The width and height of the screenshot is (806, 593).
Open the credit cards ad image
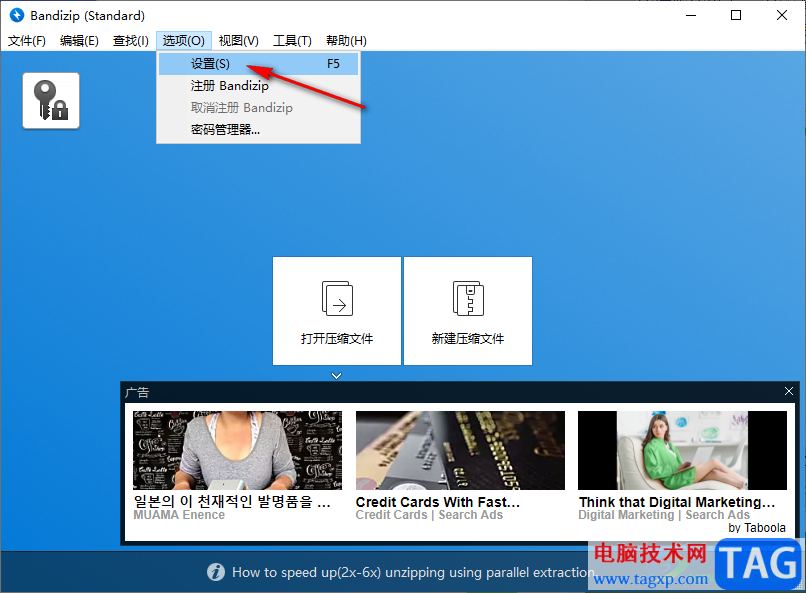coord(460,450)
